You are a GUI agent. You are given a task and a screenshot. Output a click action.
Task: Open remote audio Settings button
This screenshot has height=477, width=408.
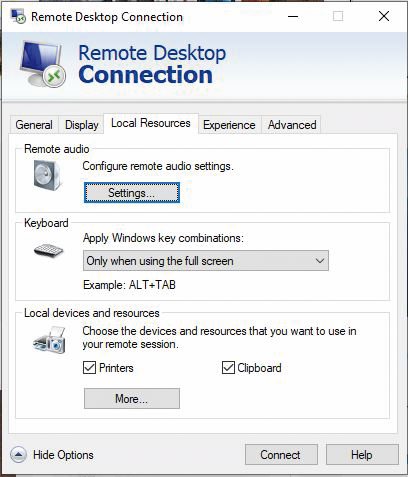pyautogui.click(x=132, y=193)
